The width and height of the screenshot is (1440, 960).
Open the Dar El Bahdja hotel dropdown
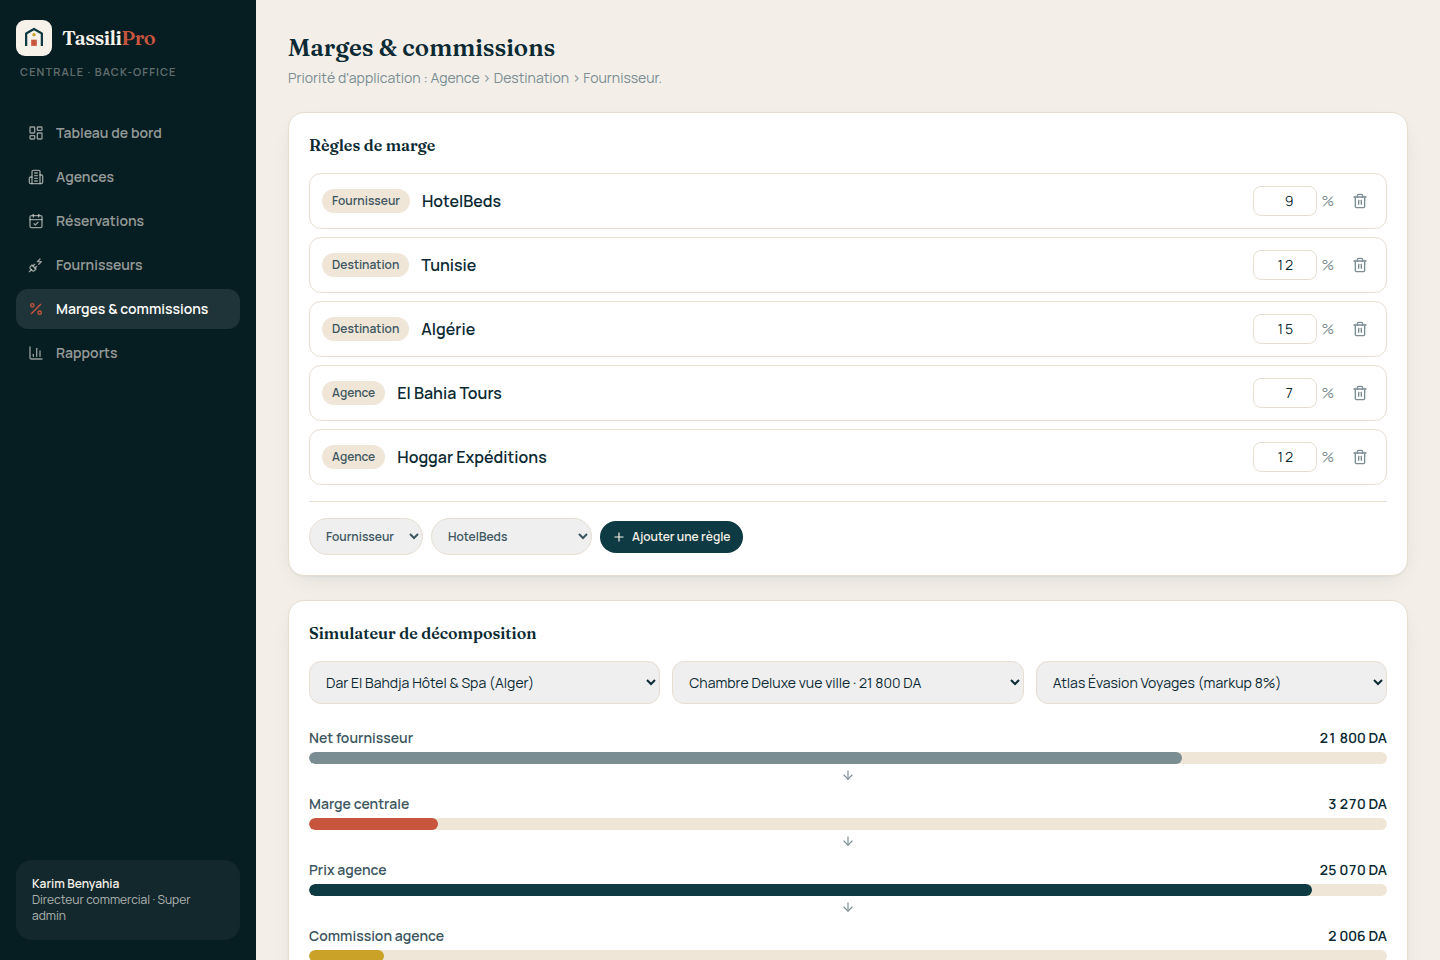tap(484, 683)
